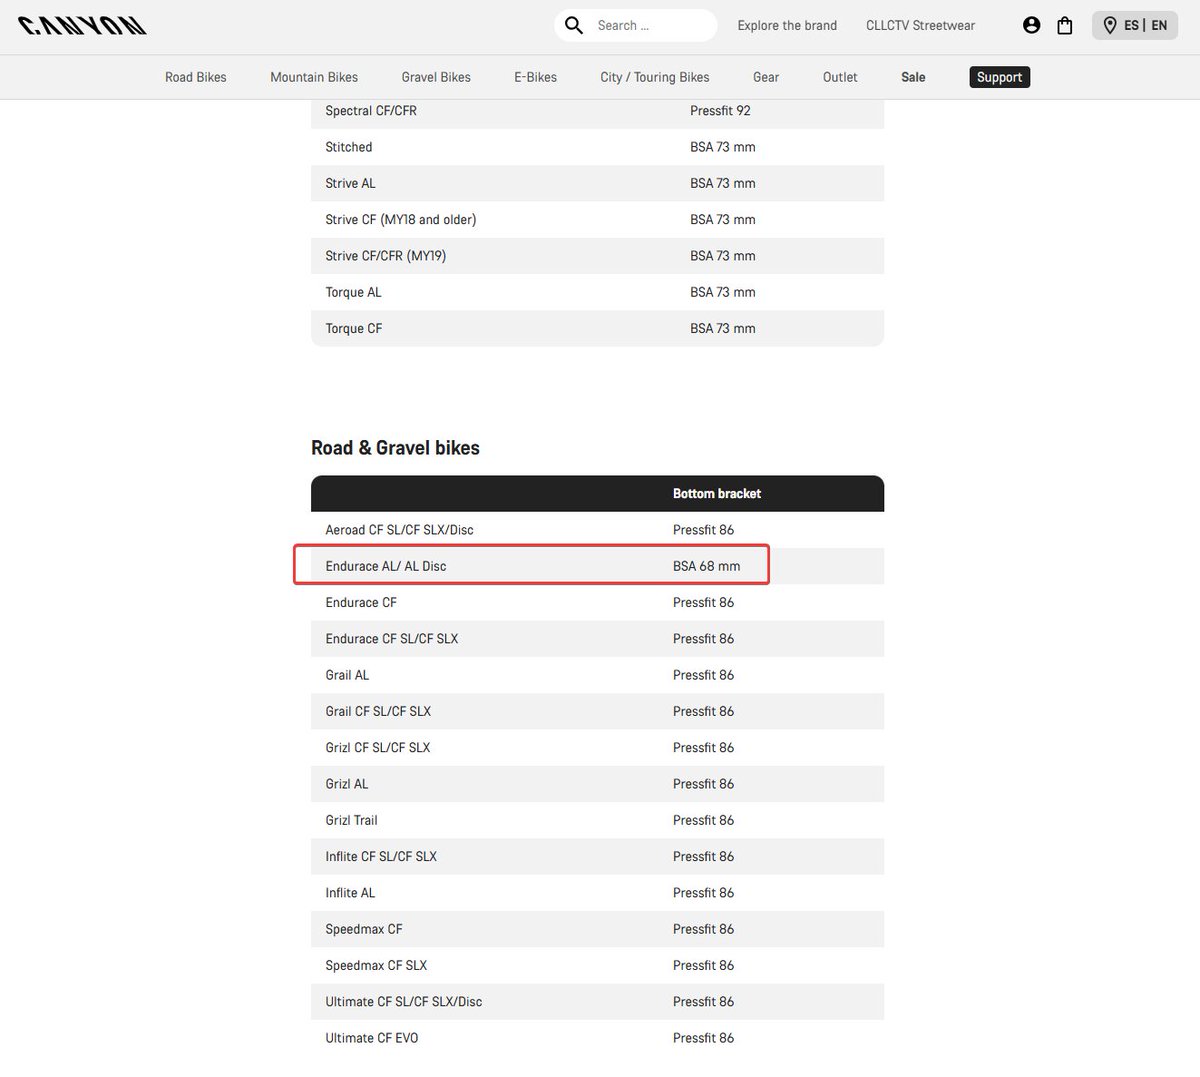Open the Gear menu

[766, 77]
